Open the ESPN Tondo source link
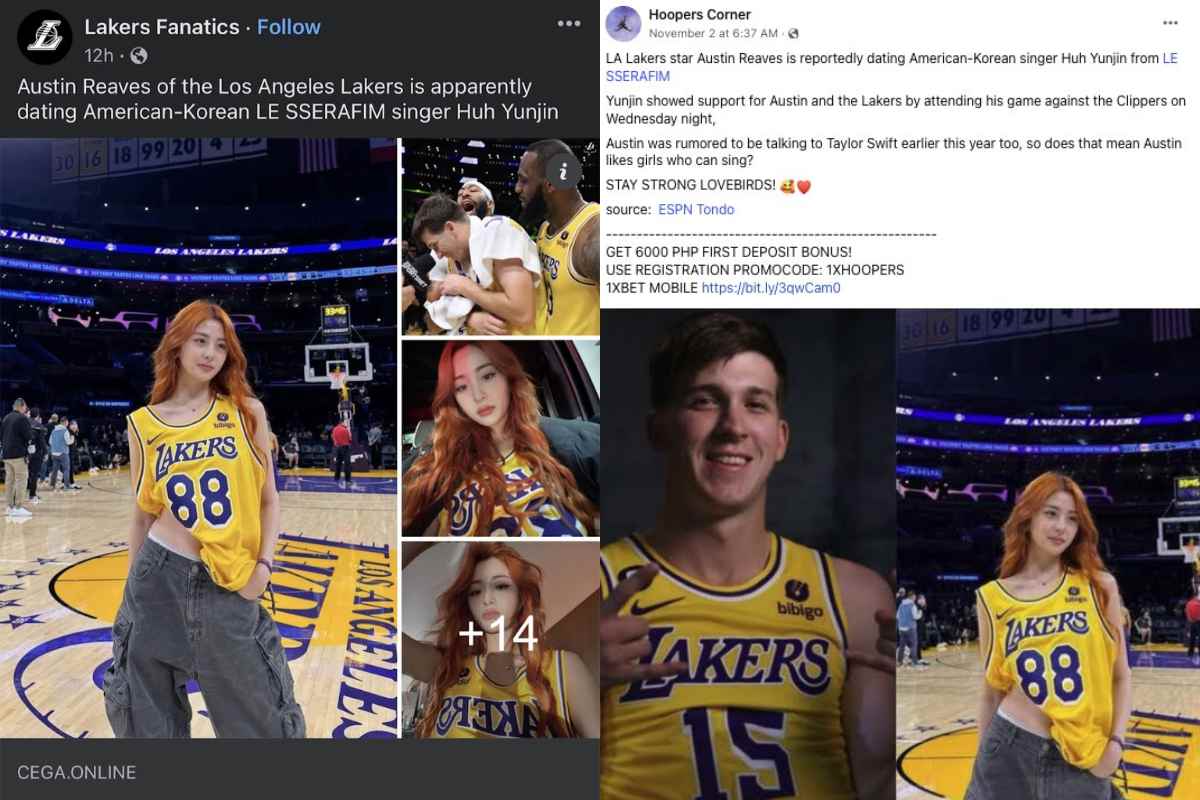Screen dimensions: 1200x800 pos(696,210)
